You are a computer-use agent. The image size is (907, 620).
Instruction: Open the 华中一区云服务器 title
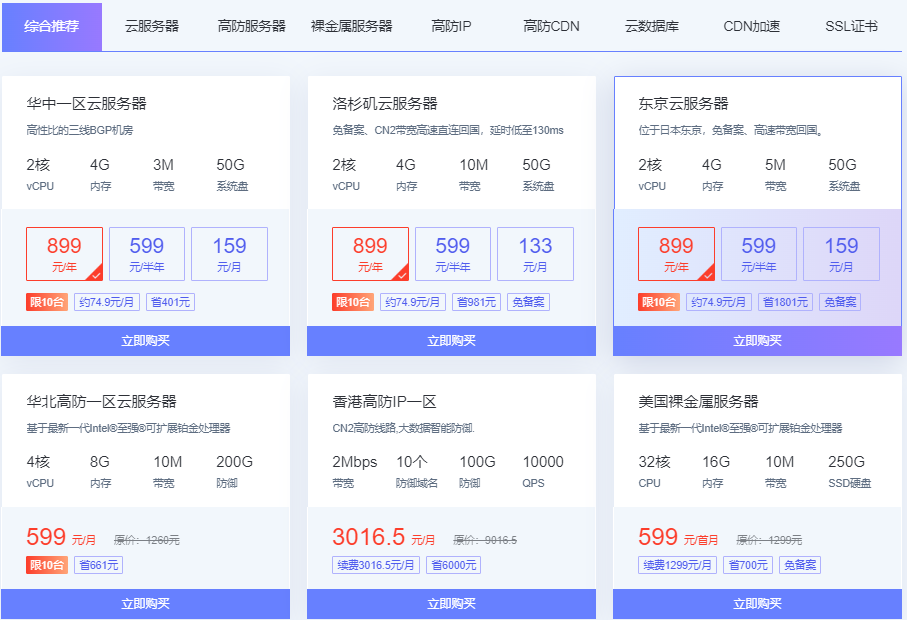tap(86, 104)
